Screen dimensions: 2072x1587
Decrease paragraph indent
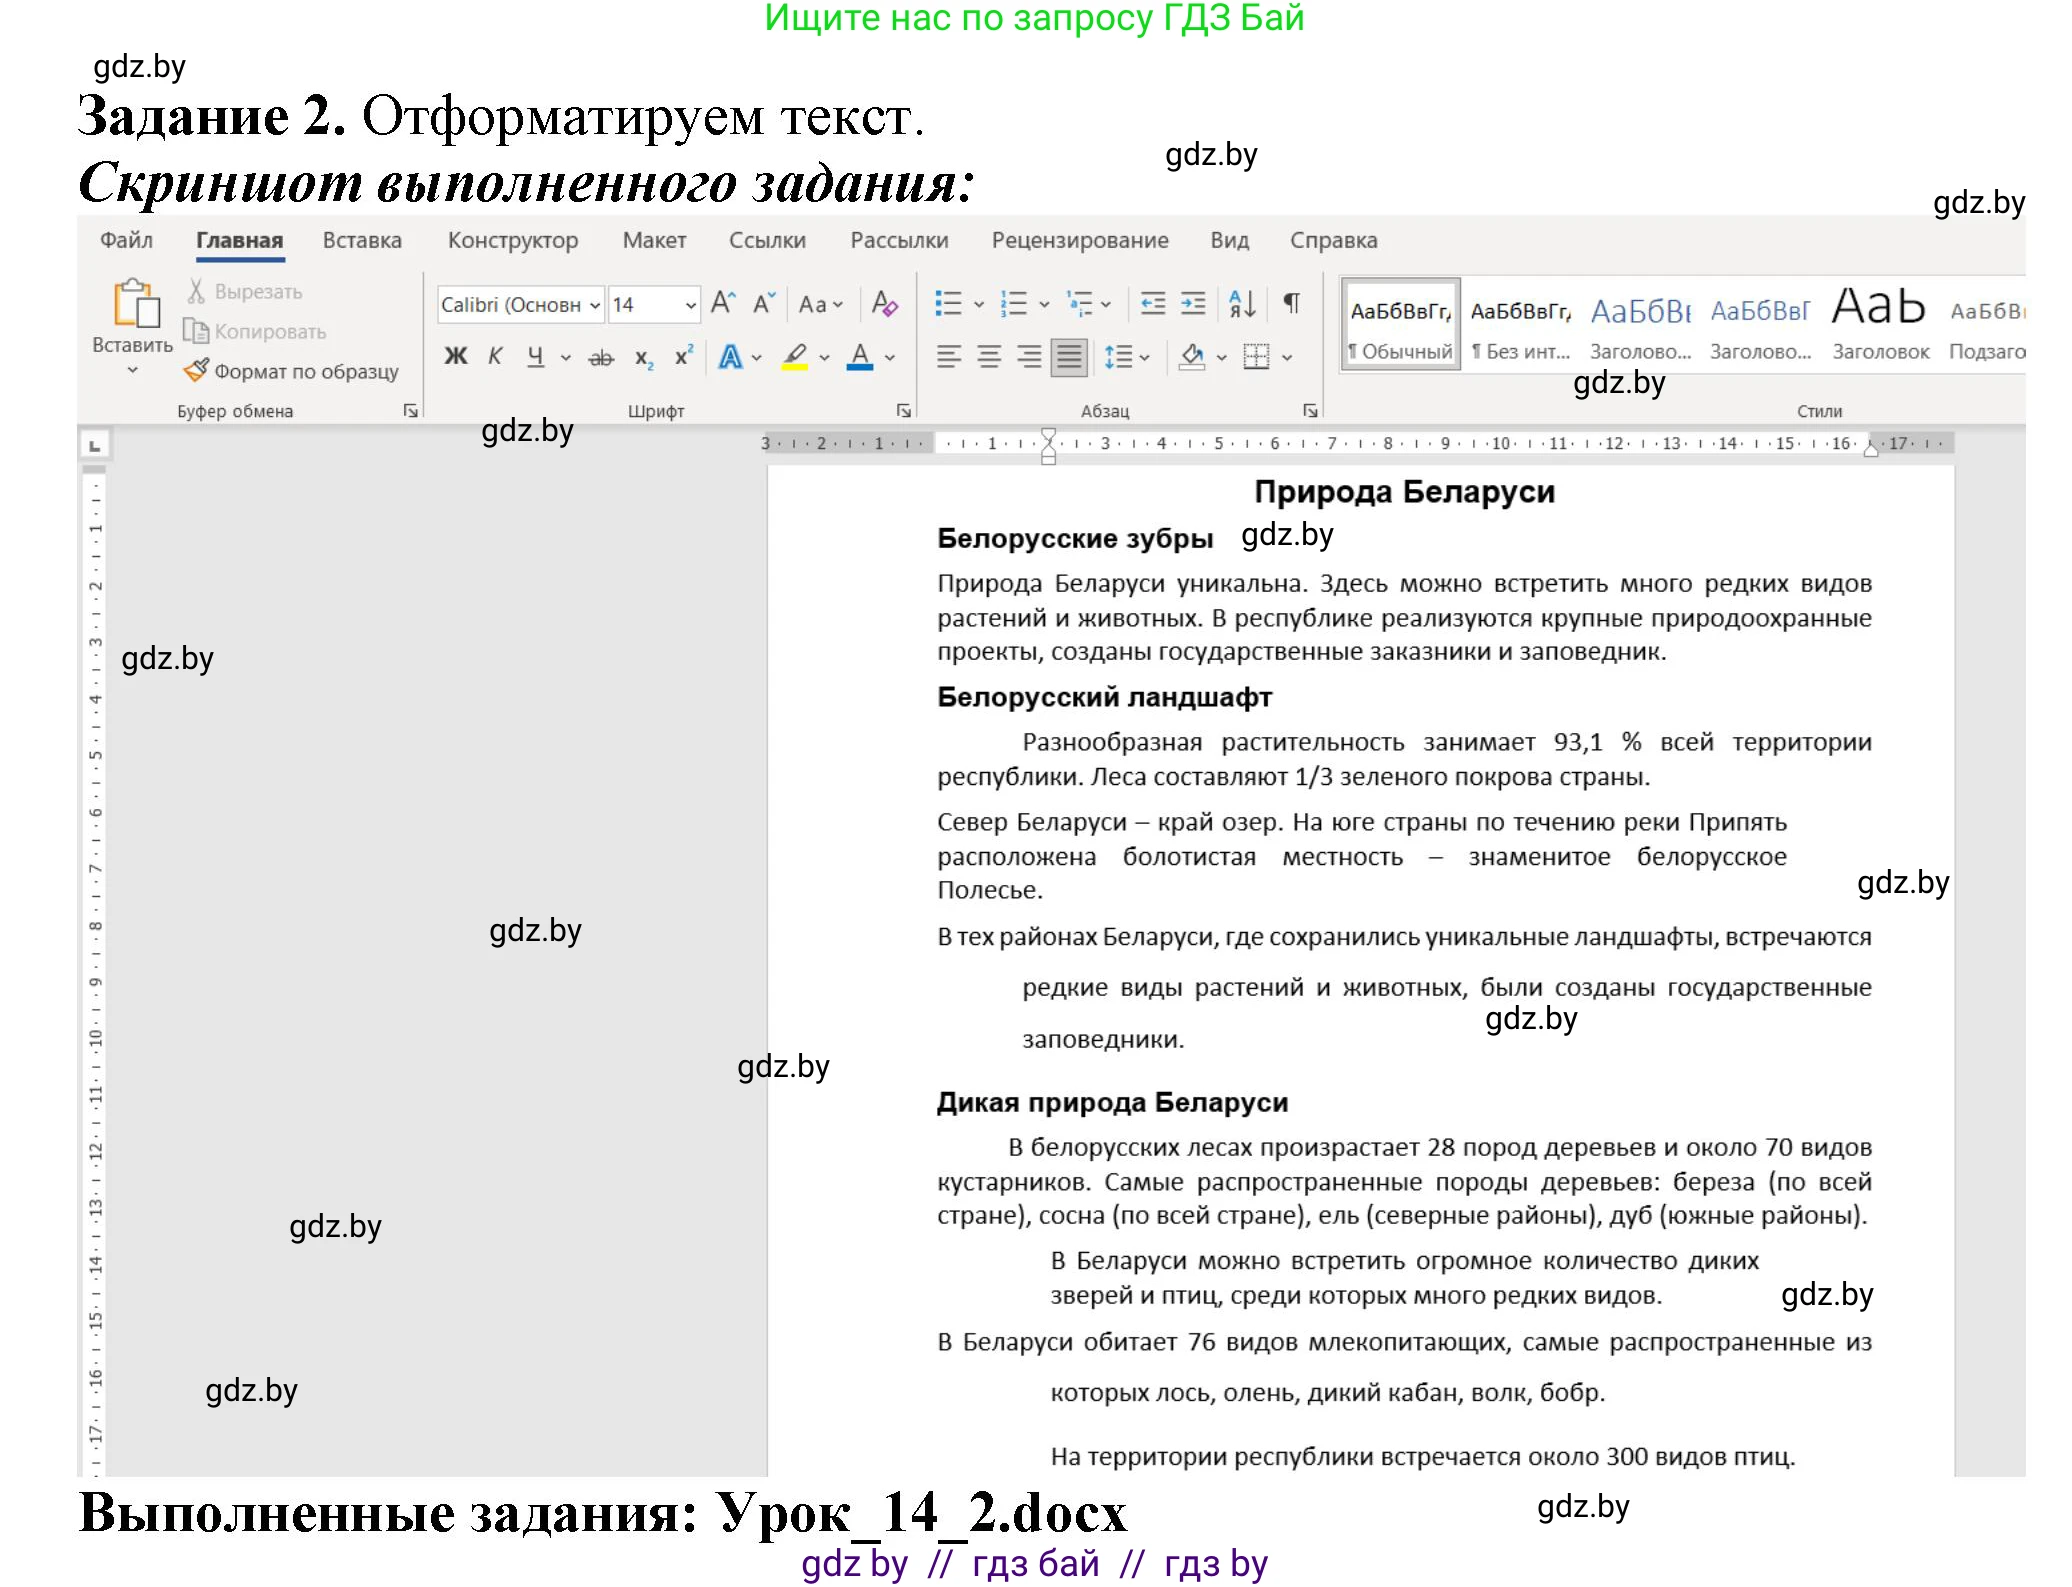click(x=1153, y=303)
